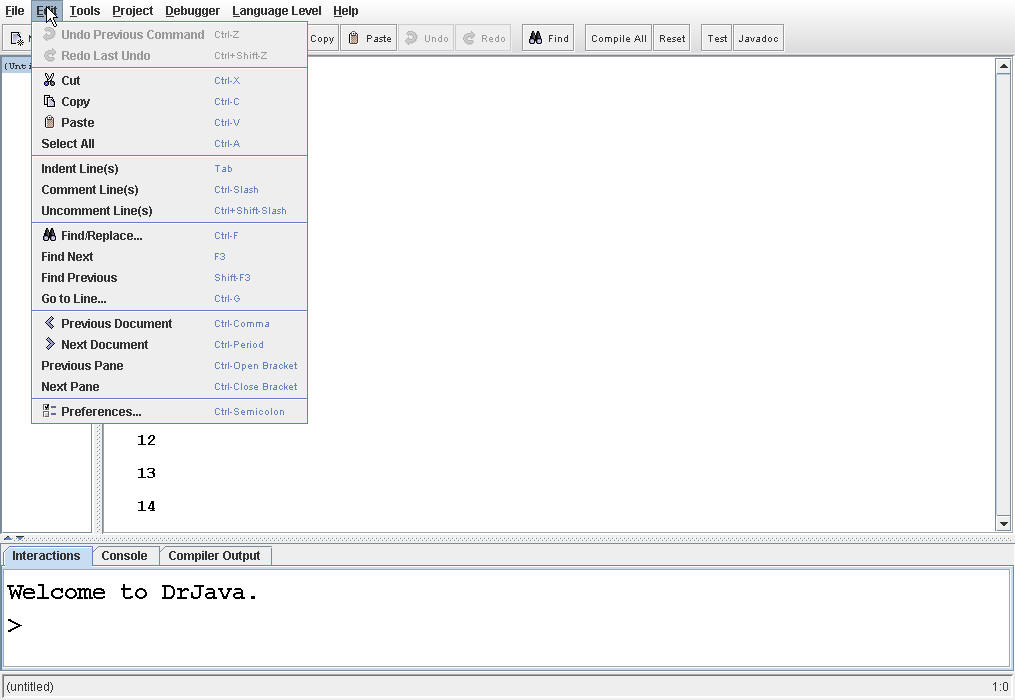Click line number 12 in the editor
This screenshot has width=1015, height=700.
(146, 440)
